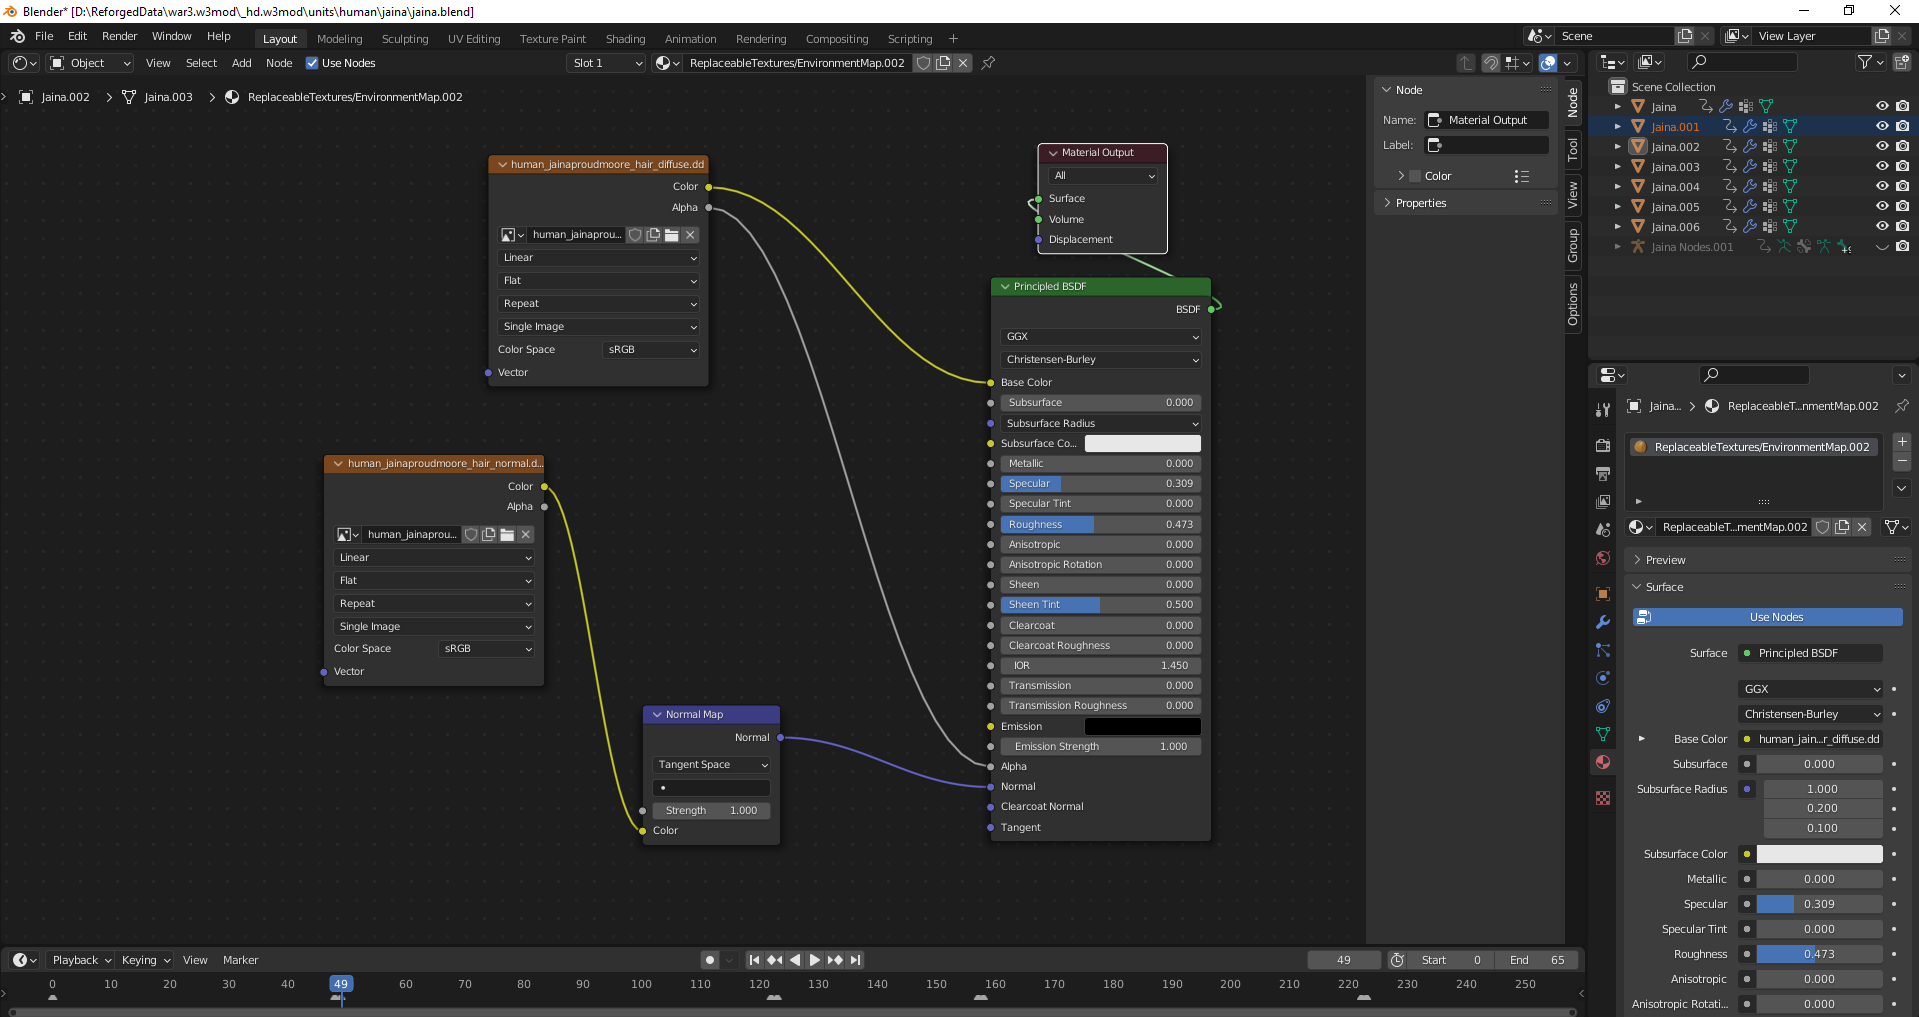This screenshot has height=1017, width=1919.
Task: Open the Modifier properties wrench icon
Action: tap(1603, 622)
